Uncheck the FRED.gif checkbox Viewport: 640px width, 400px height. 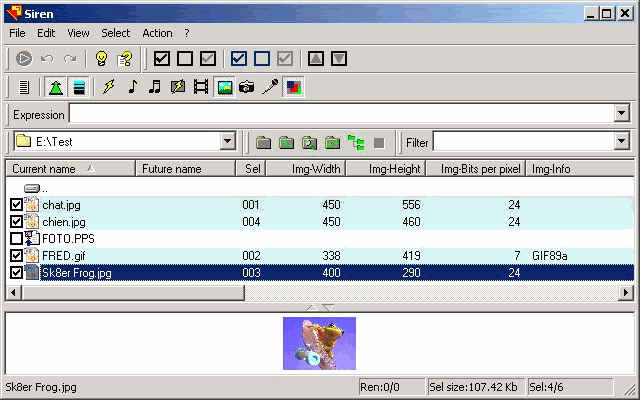point(16,256)
